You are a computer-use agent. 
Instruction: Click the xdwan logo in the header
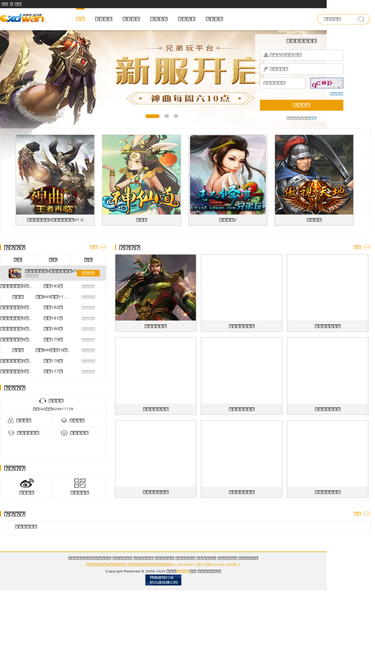tap(22, 18)
